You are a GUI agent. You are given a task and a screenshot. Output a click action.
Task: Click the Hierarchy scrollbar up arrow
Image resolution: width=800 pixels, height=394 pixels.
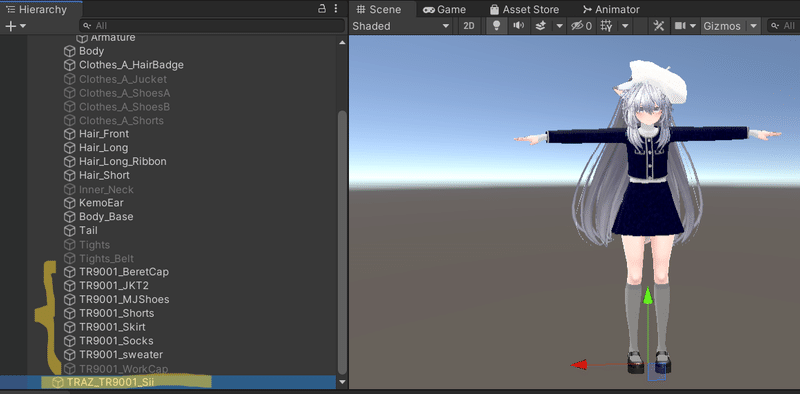(342, 43)
